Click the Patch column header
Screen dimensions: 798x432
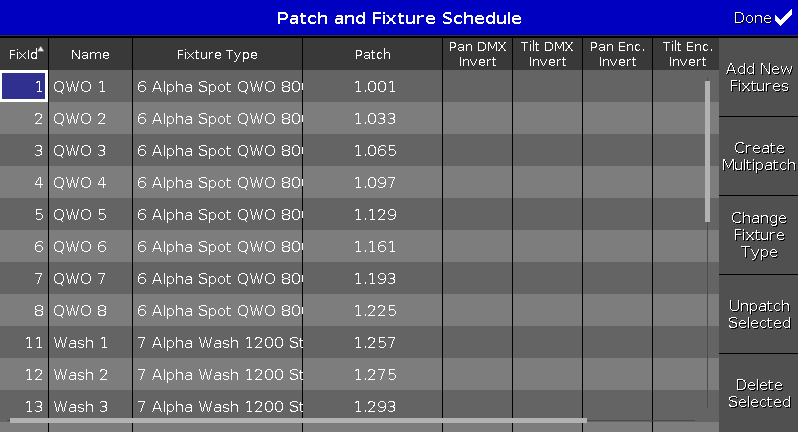[x=372, y=54]
